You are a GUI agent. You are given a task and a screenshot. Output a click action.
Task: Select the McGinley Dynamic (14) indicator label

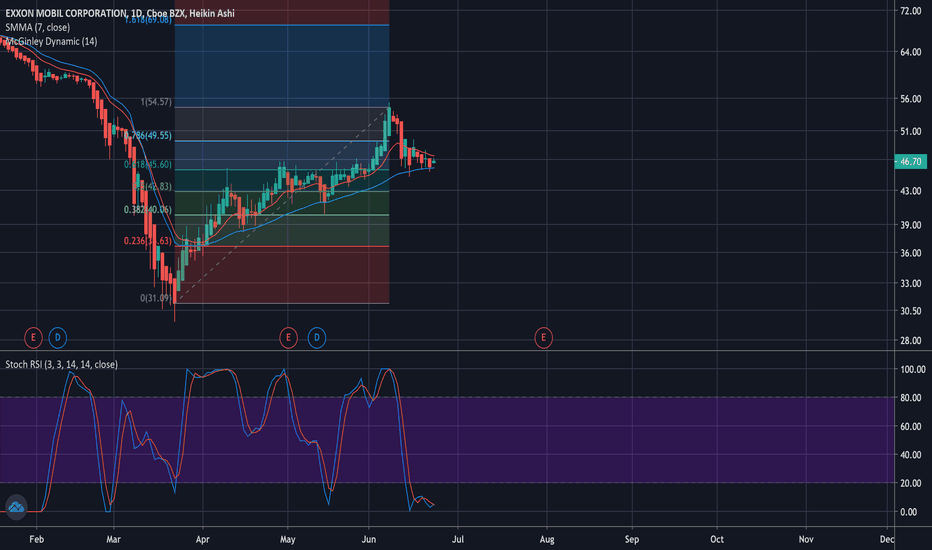[x=51, y=42]
